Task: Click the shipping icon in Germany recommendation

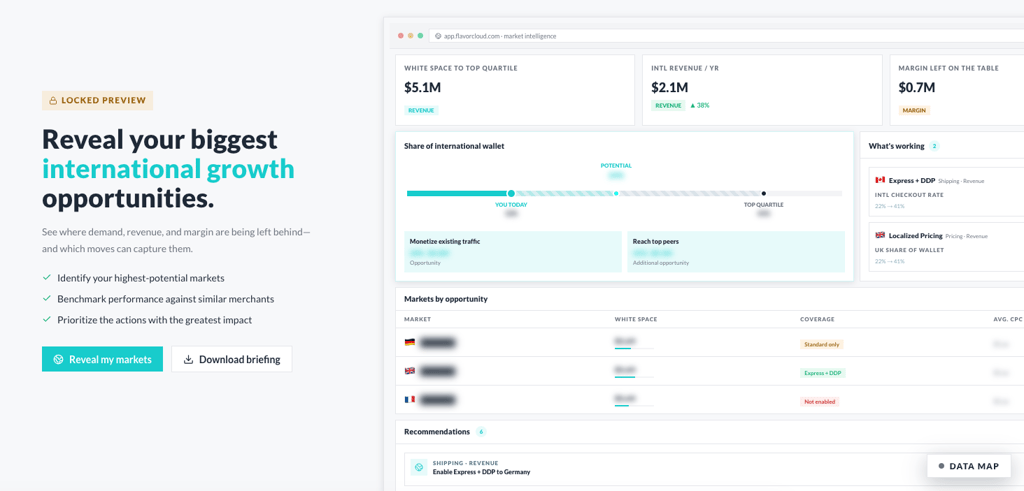Action: coord(419,467)
